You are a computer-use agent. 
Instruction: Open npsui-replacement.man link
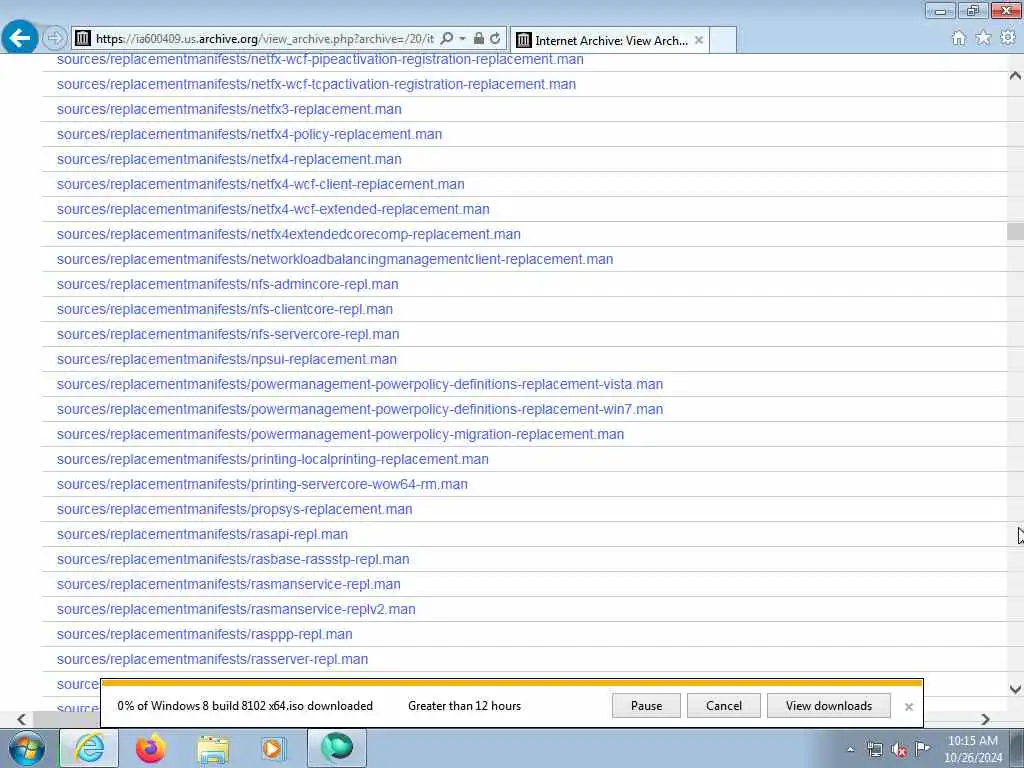[227, 359]
